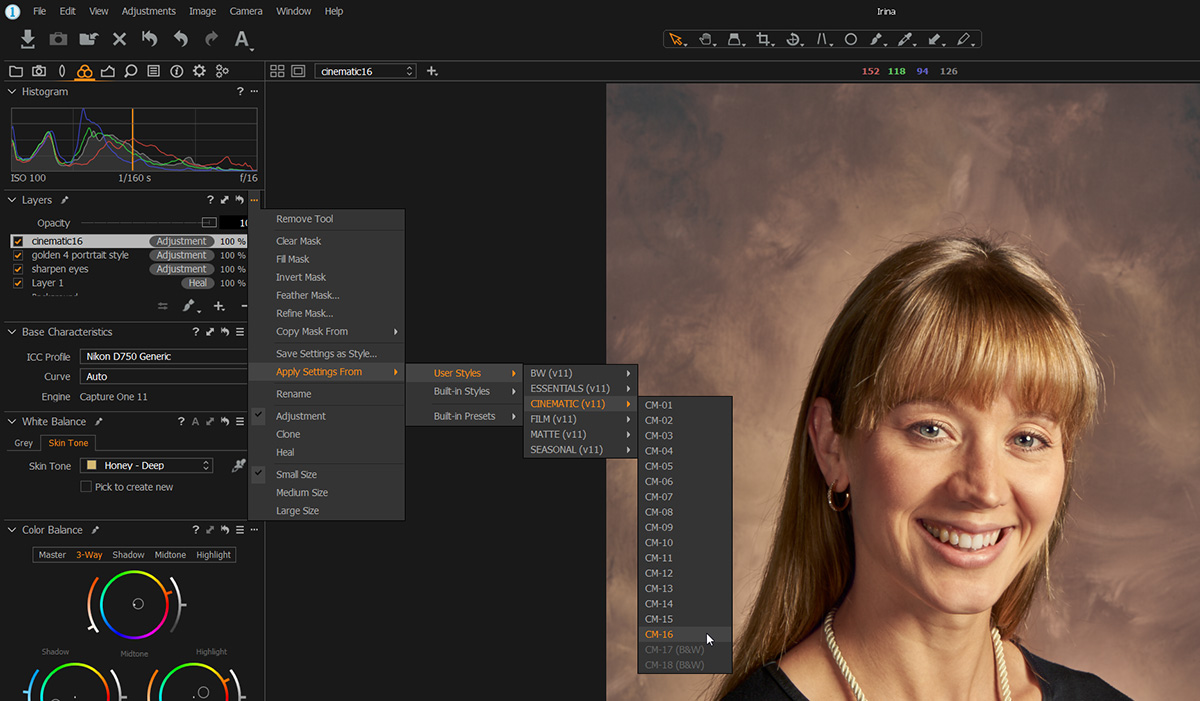
Task: Select the Crop cursor tool
Action: (x=764, y=40)
